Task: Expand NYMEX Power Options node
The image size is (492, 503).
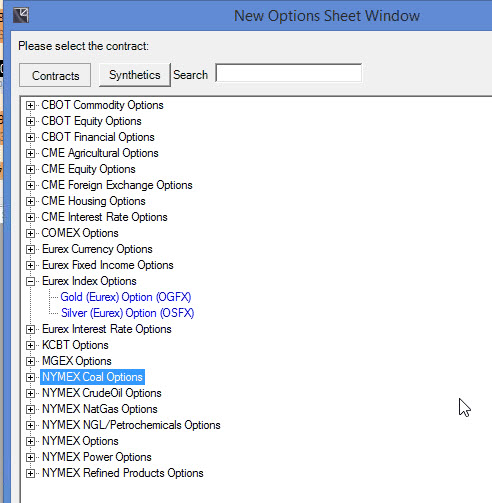Action: [30, 457]
